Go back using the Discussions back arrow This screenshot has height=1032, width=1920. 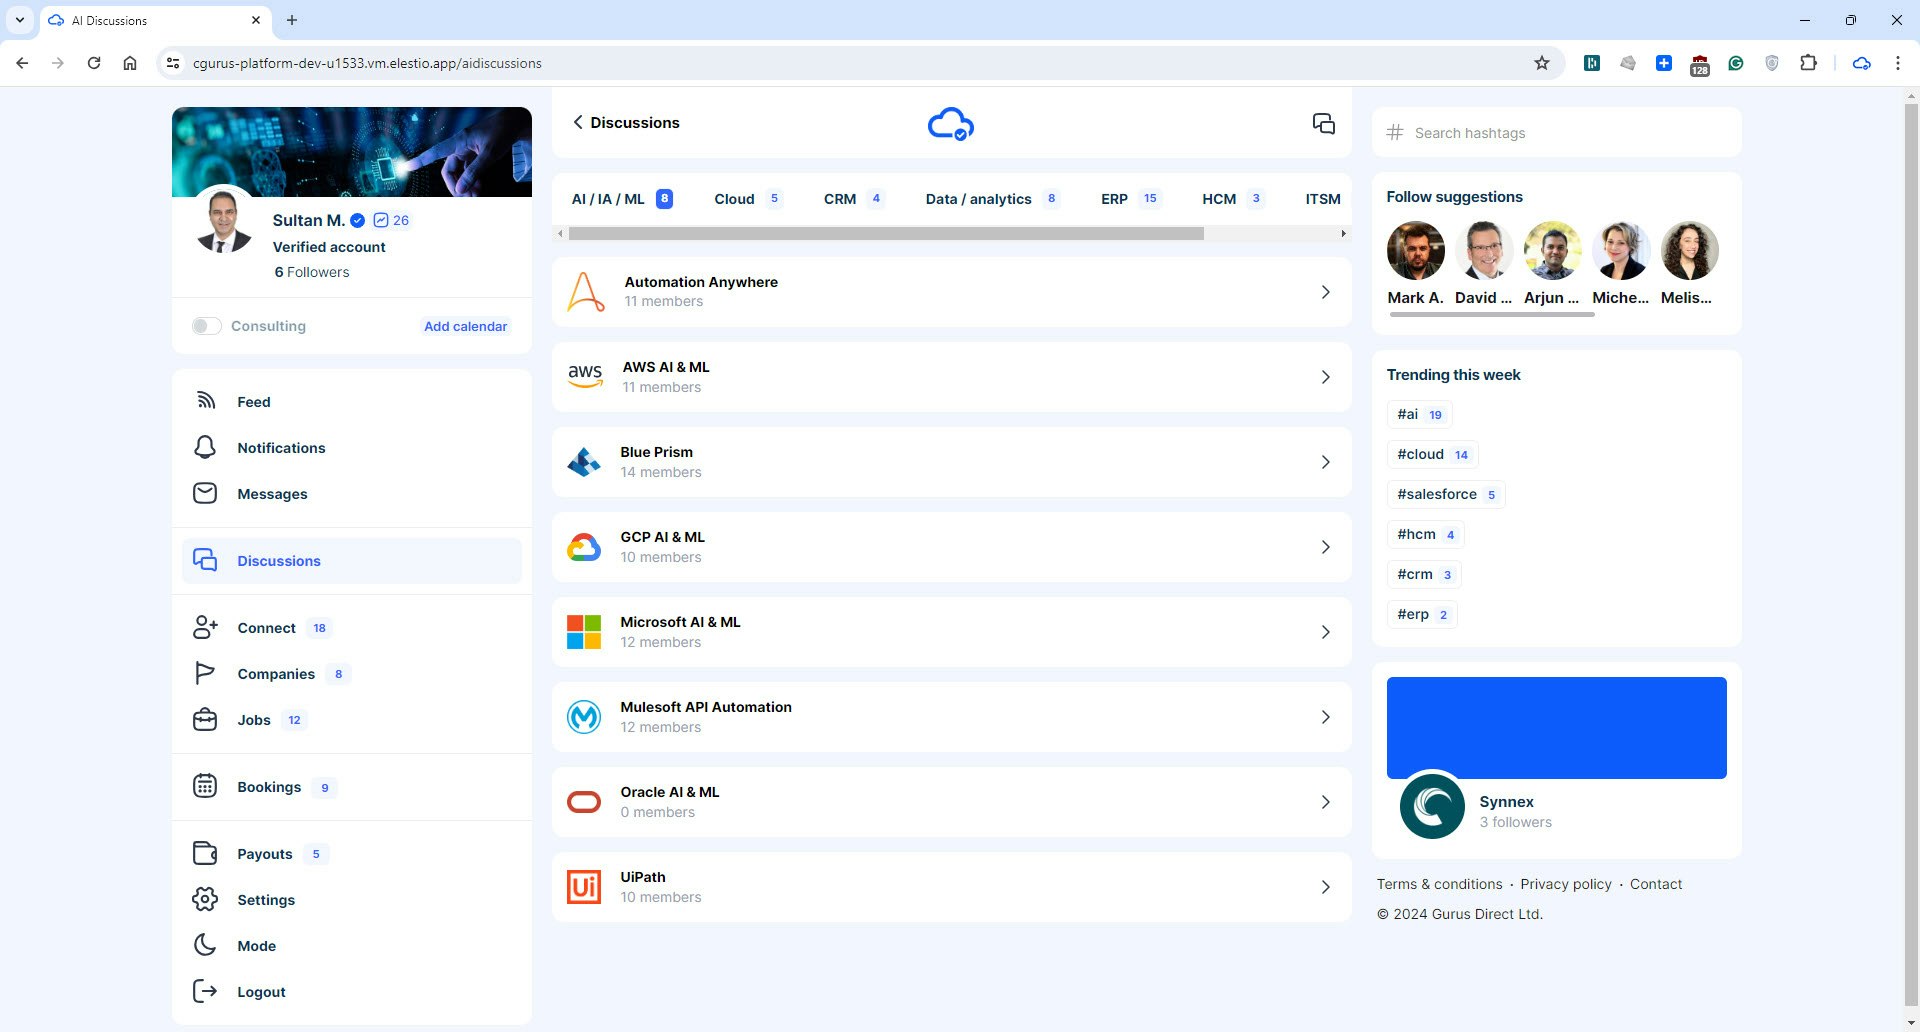coord(577,122)
